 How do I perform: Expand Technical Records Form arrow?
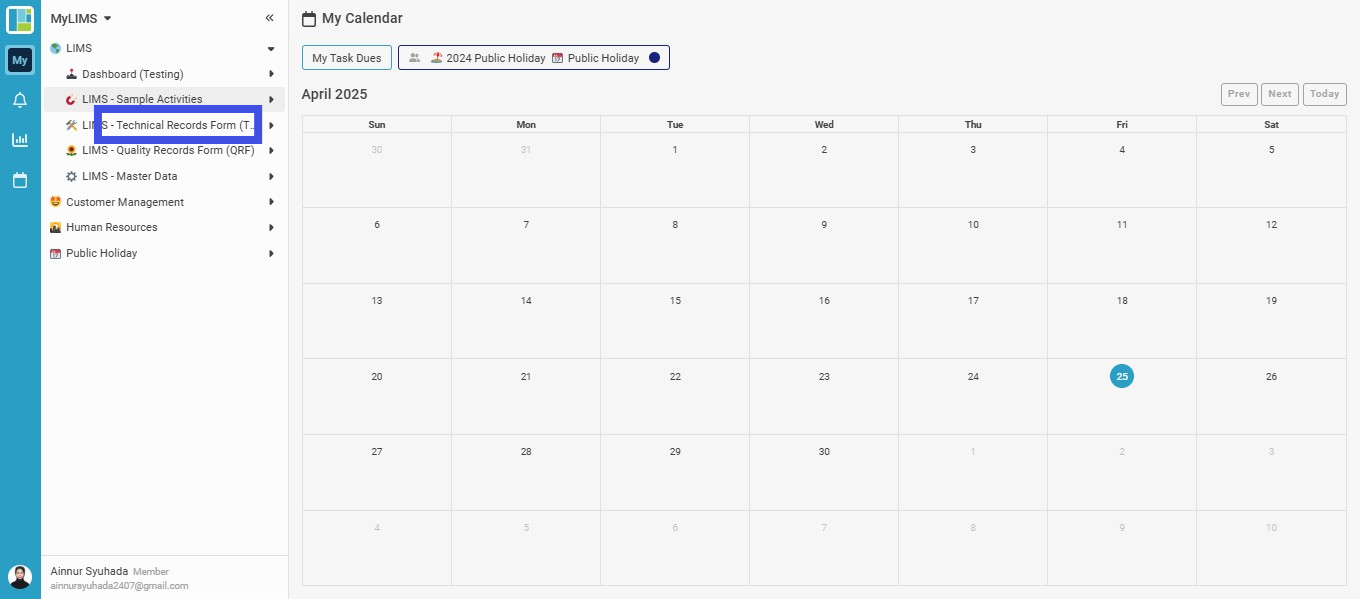click(271, 125)
